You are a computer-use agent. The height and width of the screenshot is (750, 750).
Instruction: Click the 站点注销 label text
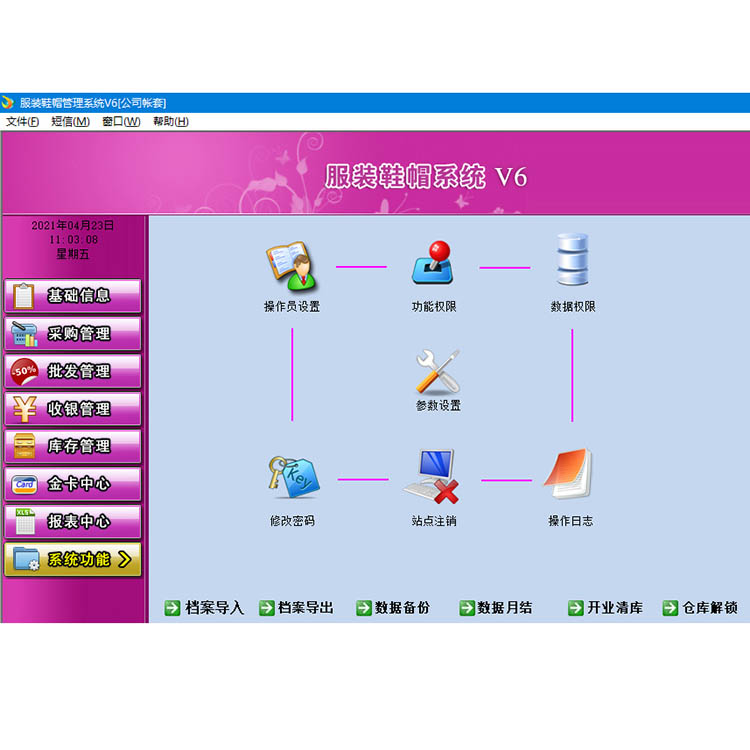tap(434, 520)
